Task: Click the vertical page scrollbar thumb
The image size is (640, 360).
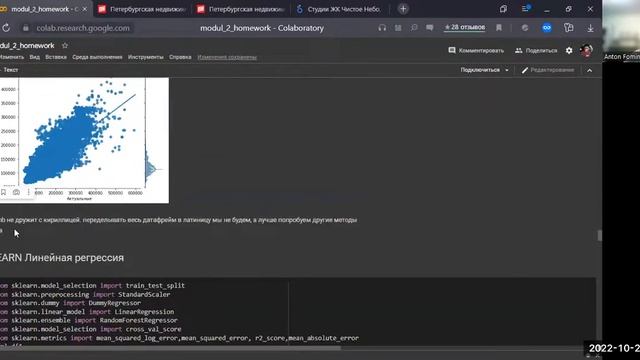Action: tap(599, 236)
